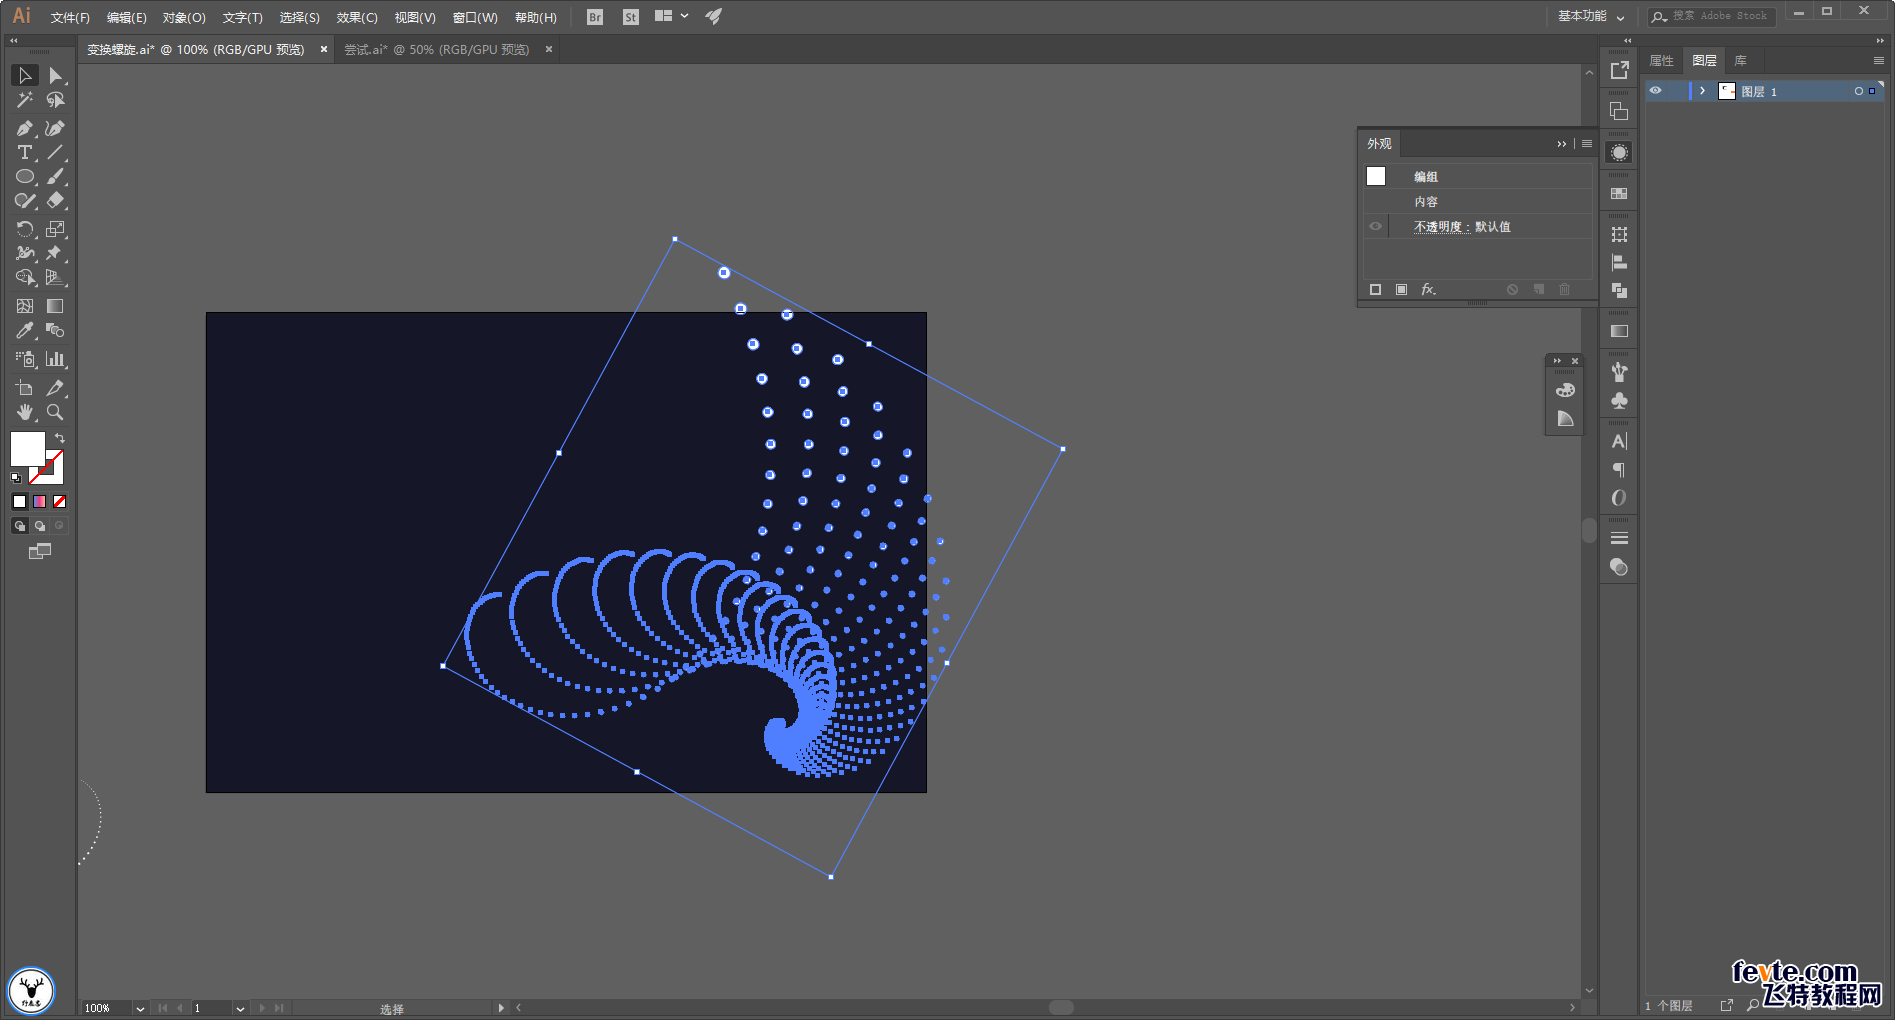Open the 基本功能 workspace dropdown
Screen dimensions: 1895x1020
pos(1590,16)
